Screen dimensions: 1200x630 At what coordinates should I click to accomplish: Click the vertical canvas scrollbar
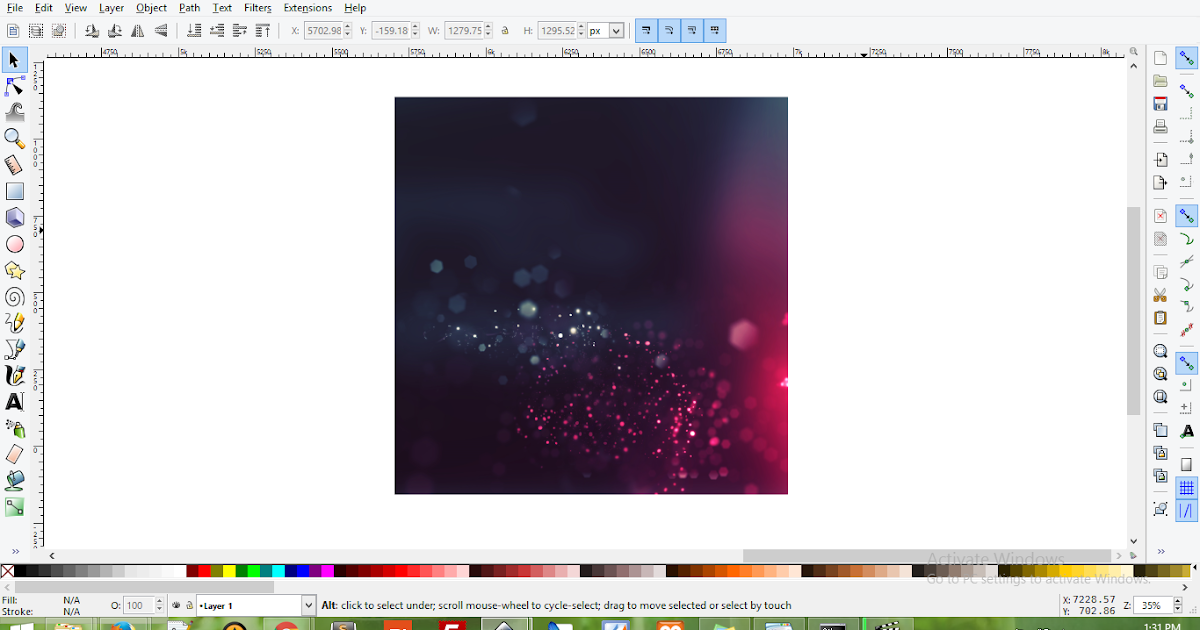pos(1133,311)
